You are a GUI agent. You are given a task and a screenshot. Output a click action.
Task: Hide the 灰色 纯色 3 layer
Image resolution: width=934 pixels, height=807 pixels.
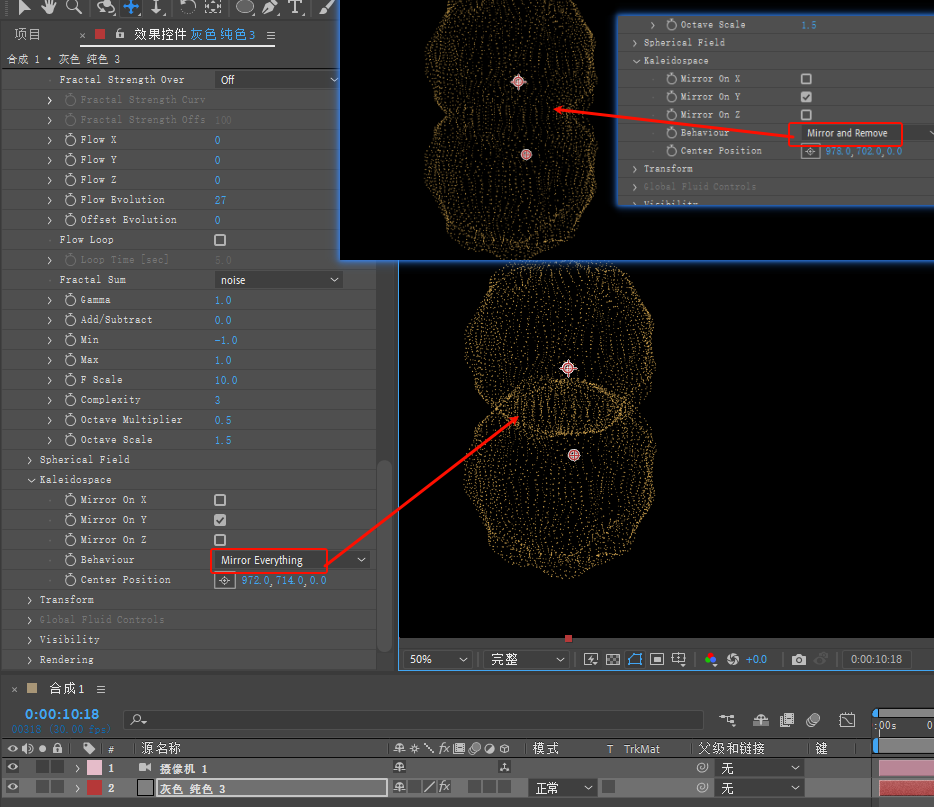pos(12,787)
